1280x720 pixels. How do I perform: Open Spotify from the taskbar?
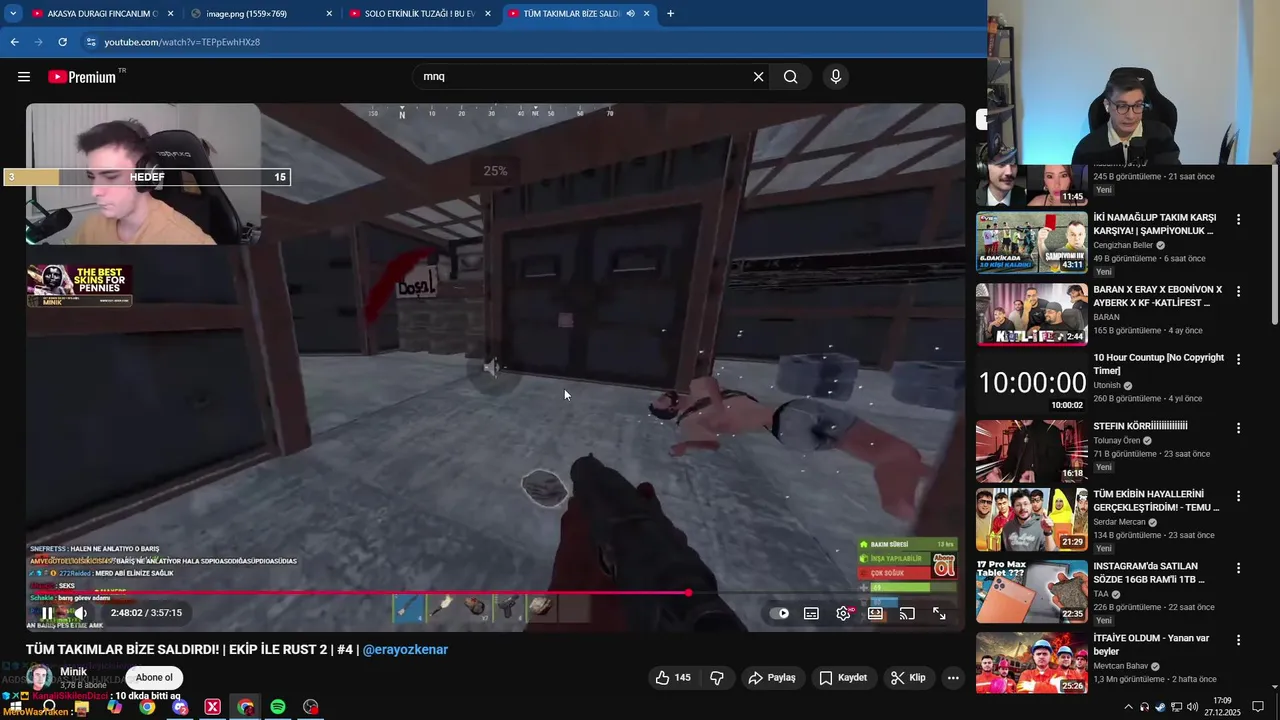point(278,707)
